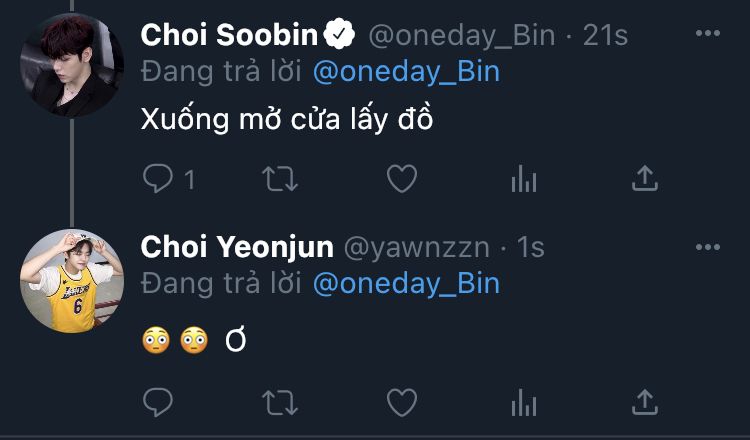View analytics for Choi Yeonjun's tweet

(x=523, y=402)
